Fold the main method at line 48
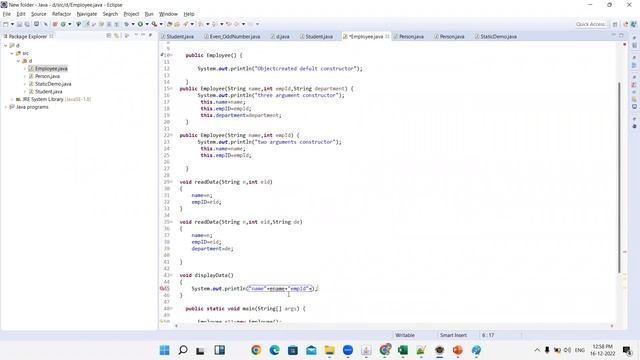 click(171, 309)
